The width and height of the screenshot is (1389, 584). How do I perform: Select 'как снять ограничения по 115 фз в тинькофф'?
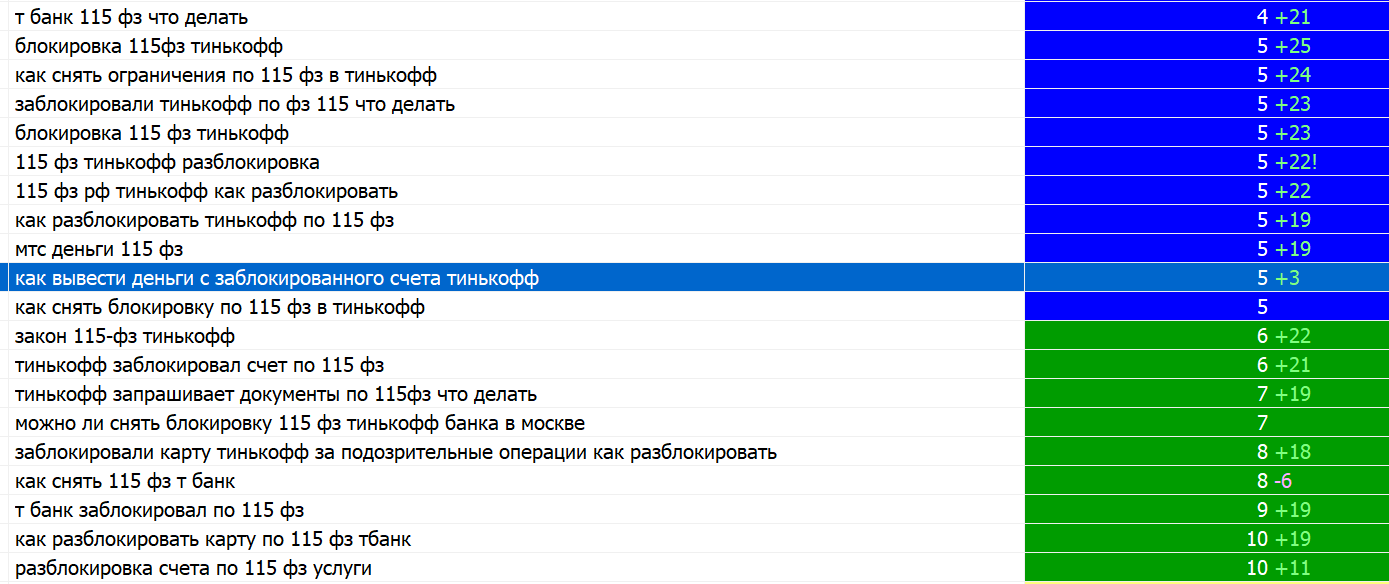226,75
